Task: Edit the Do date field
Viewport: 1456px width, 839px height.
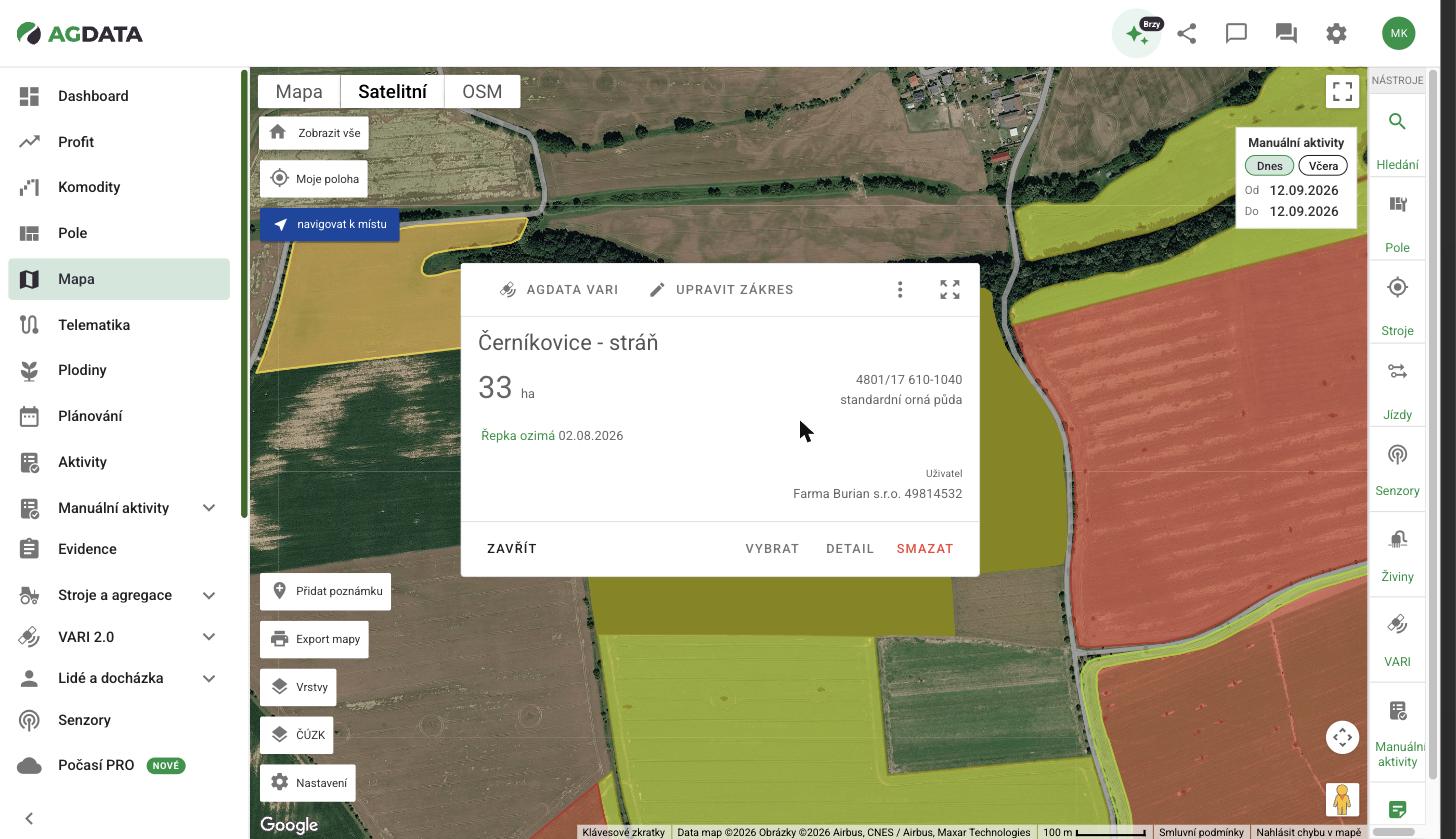Action: [x=1304, y=211]
